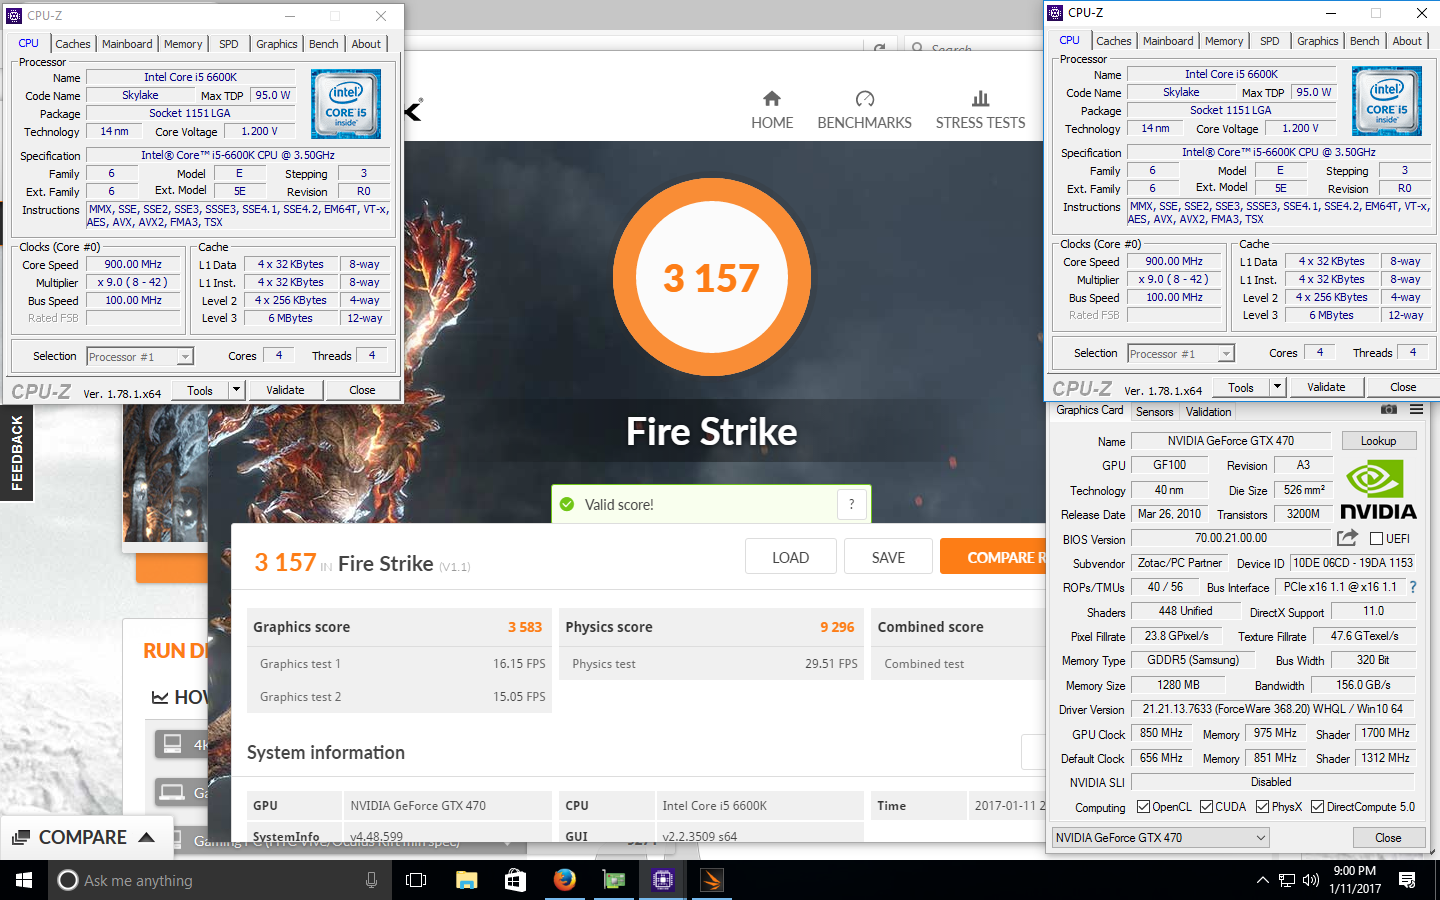Viewport: 1440px width, 900px height.
Task: Open the Windows Store taskbar icon
Action: click(x=515, y=880)
